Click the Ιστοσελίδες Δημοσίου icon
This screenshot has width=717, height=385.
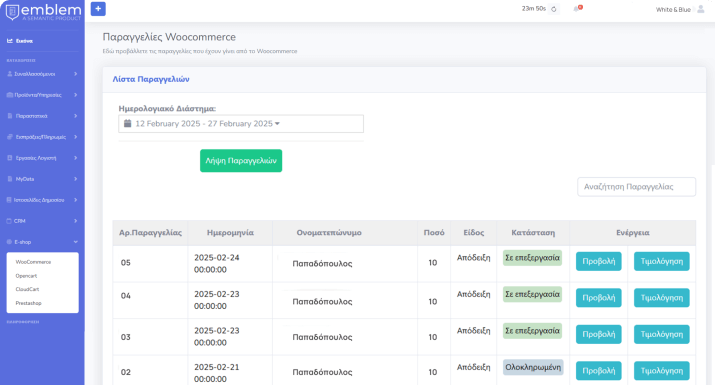tap(10, 200)
